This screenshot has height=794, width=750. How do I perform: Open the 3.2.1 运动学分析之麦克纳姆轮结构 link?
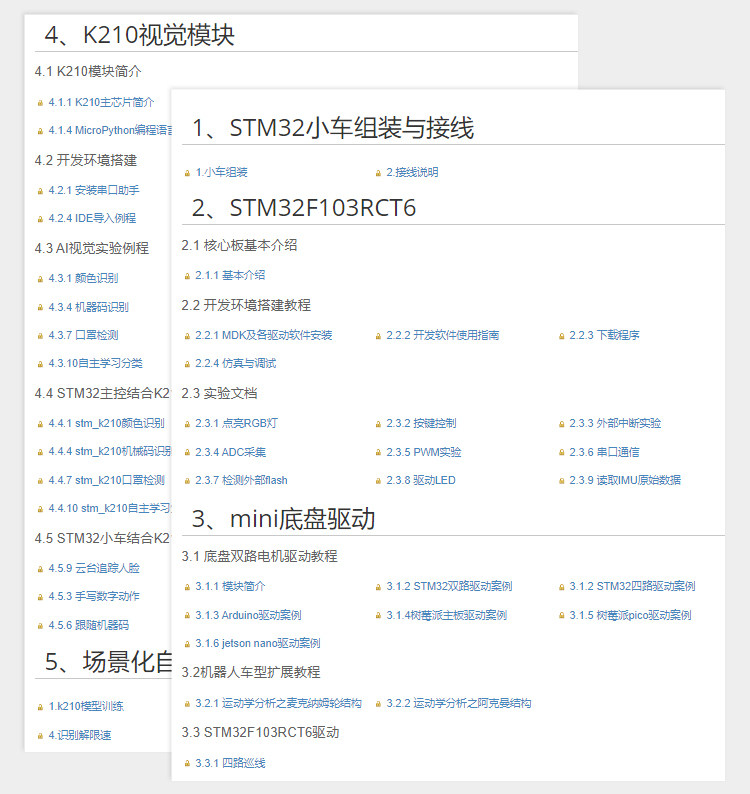tap(278, 703)
